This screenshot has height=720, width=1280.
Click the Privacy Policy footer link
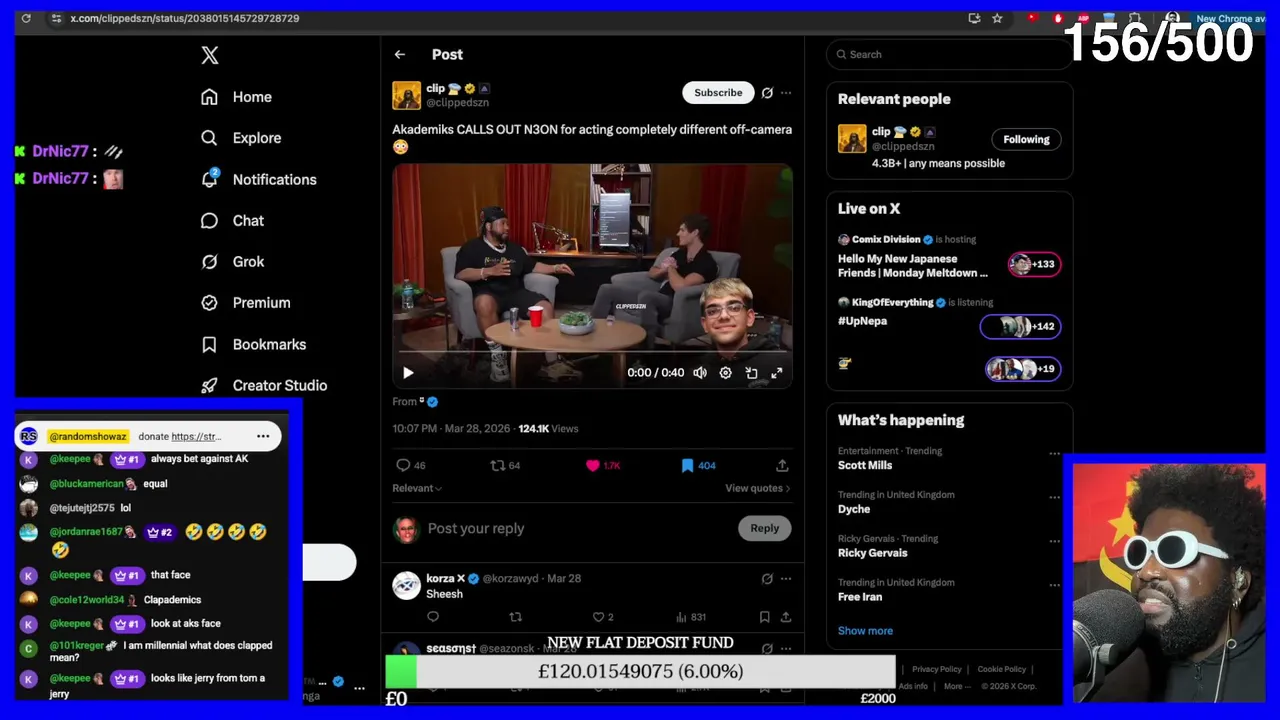point(936,669)
